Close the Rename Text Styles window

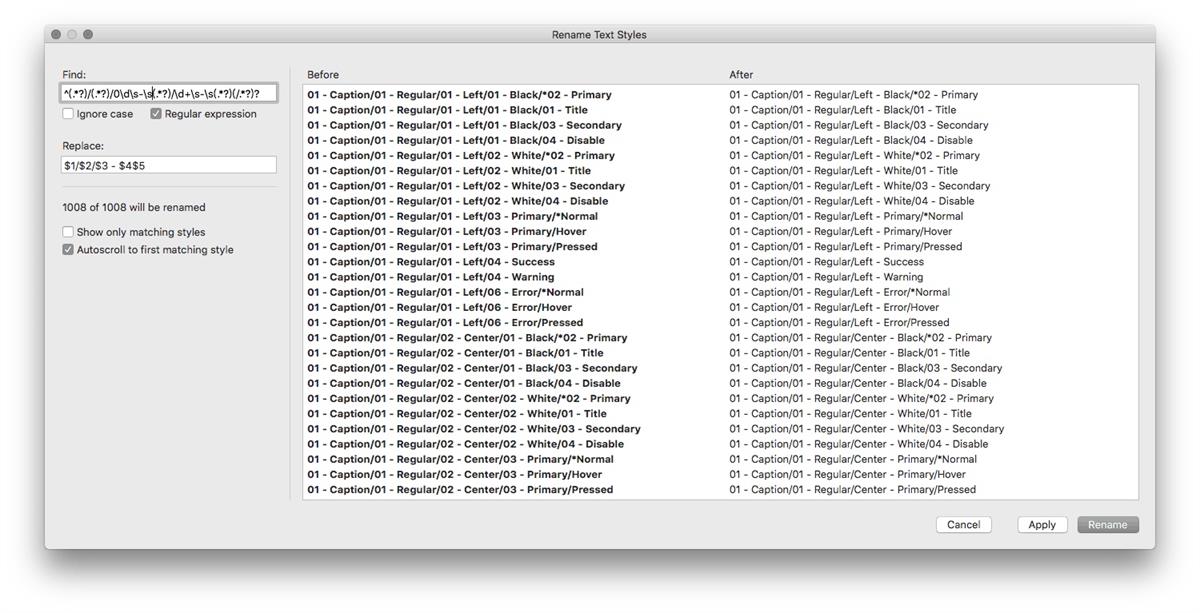56,35
